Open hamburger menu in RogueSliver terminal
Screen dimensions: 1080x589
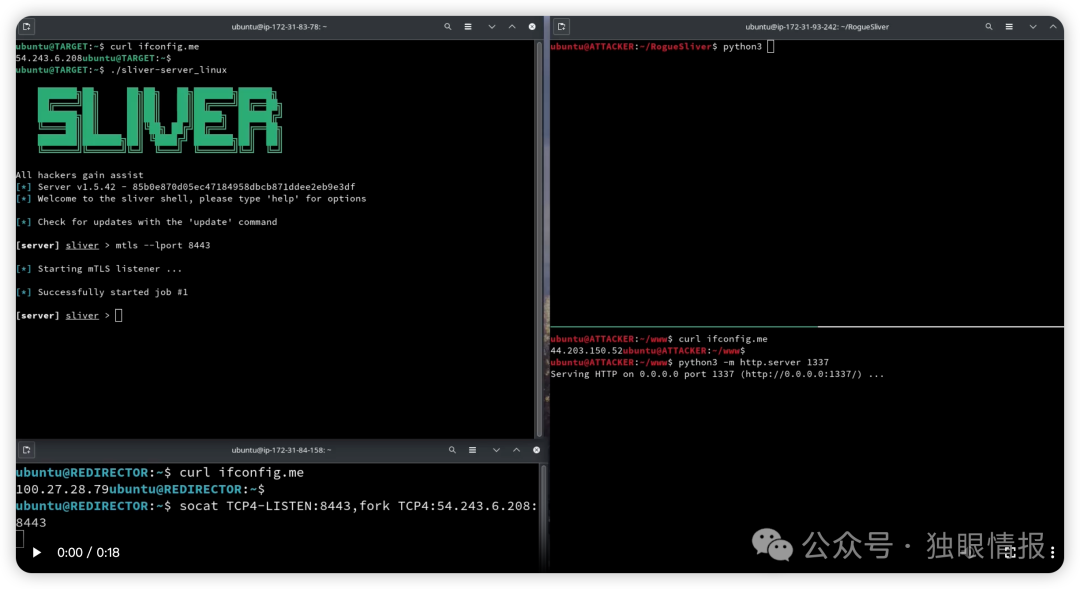pyautogui.click(x=1009, y=27)
